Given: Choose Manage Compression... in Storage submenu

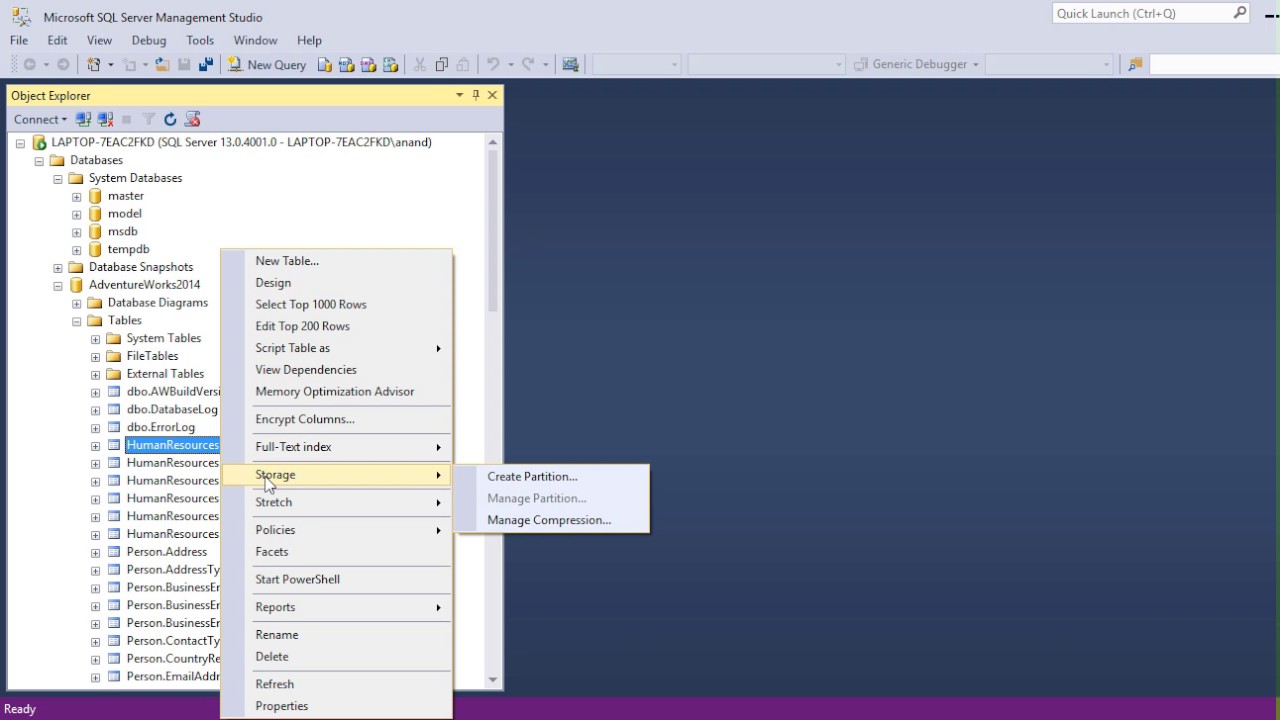Looking at the screenshot, I should [551, 520].
